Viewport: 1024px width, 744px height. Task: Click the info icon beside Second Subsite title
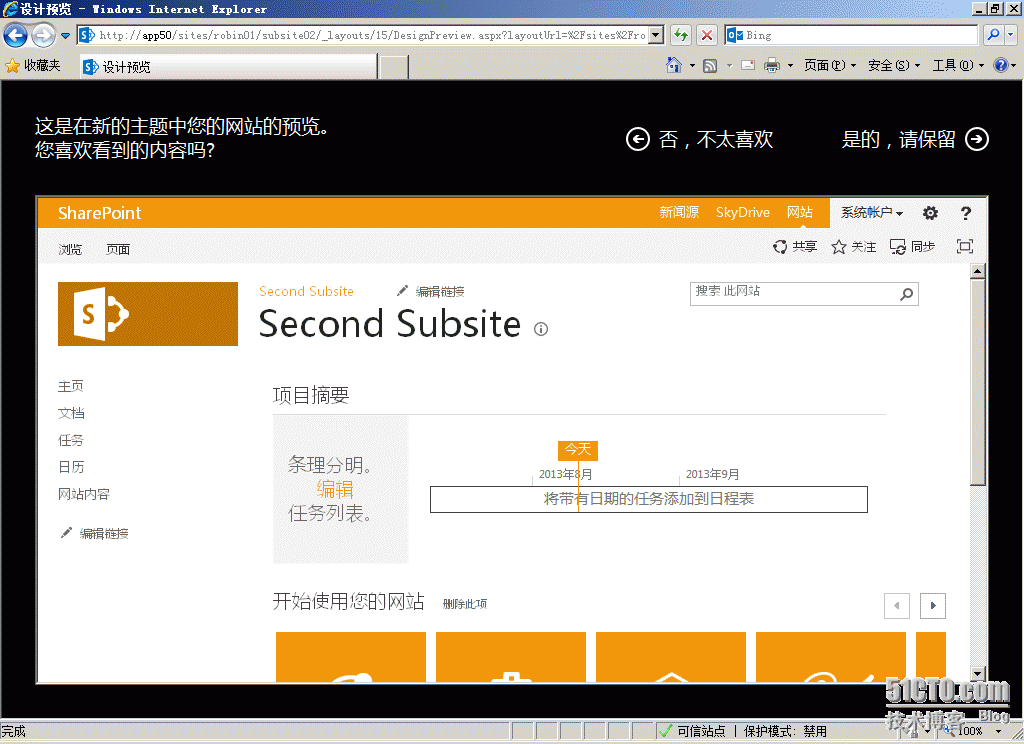pyautogui.click(x=541, y=329)
